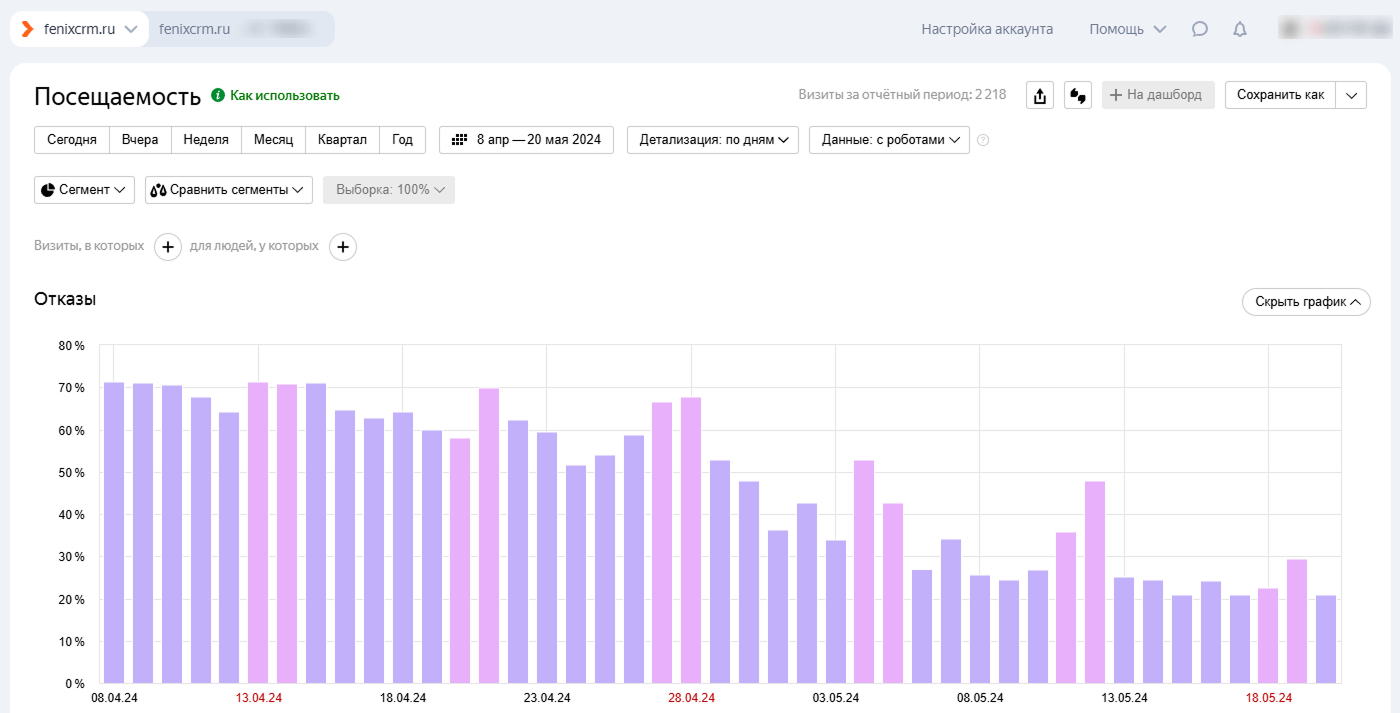1400x713 pixels.
Task: Click the green info icon by Как использовать
Action: [218, 96]
